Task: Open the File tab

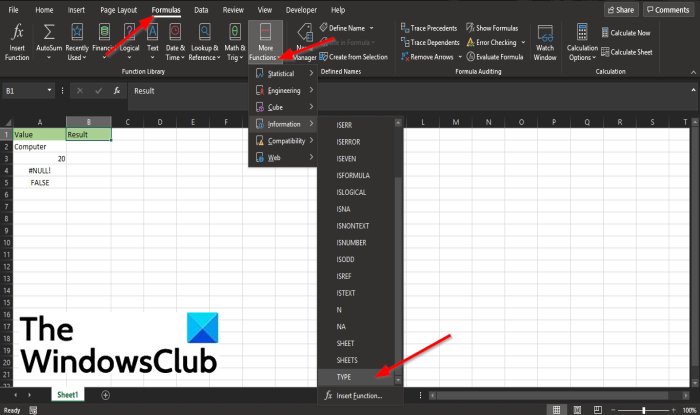Action: tap(13, 10)
